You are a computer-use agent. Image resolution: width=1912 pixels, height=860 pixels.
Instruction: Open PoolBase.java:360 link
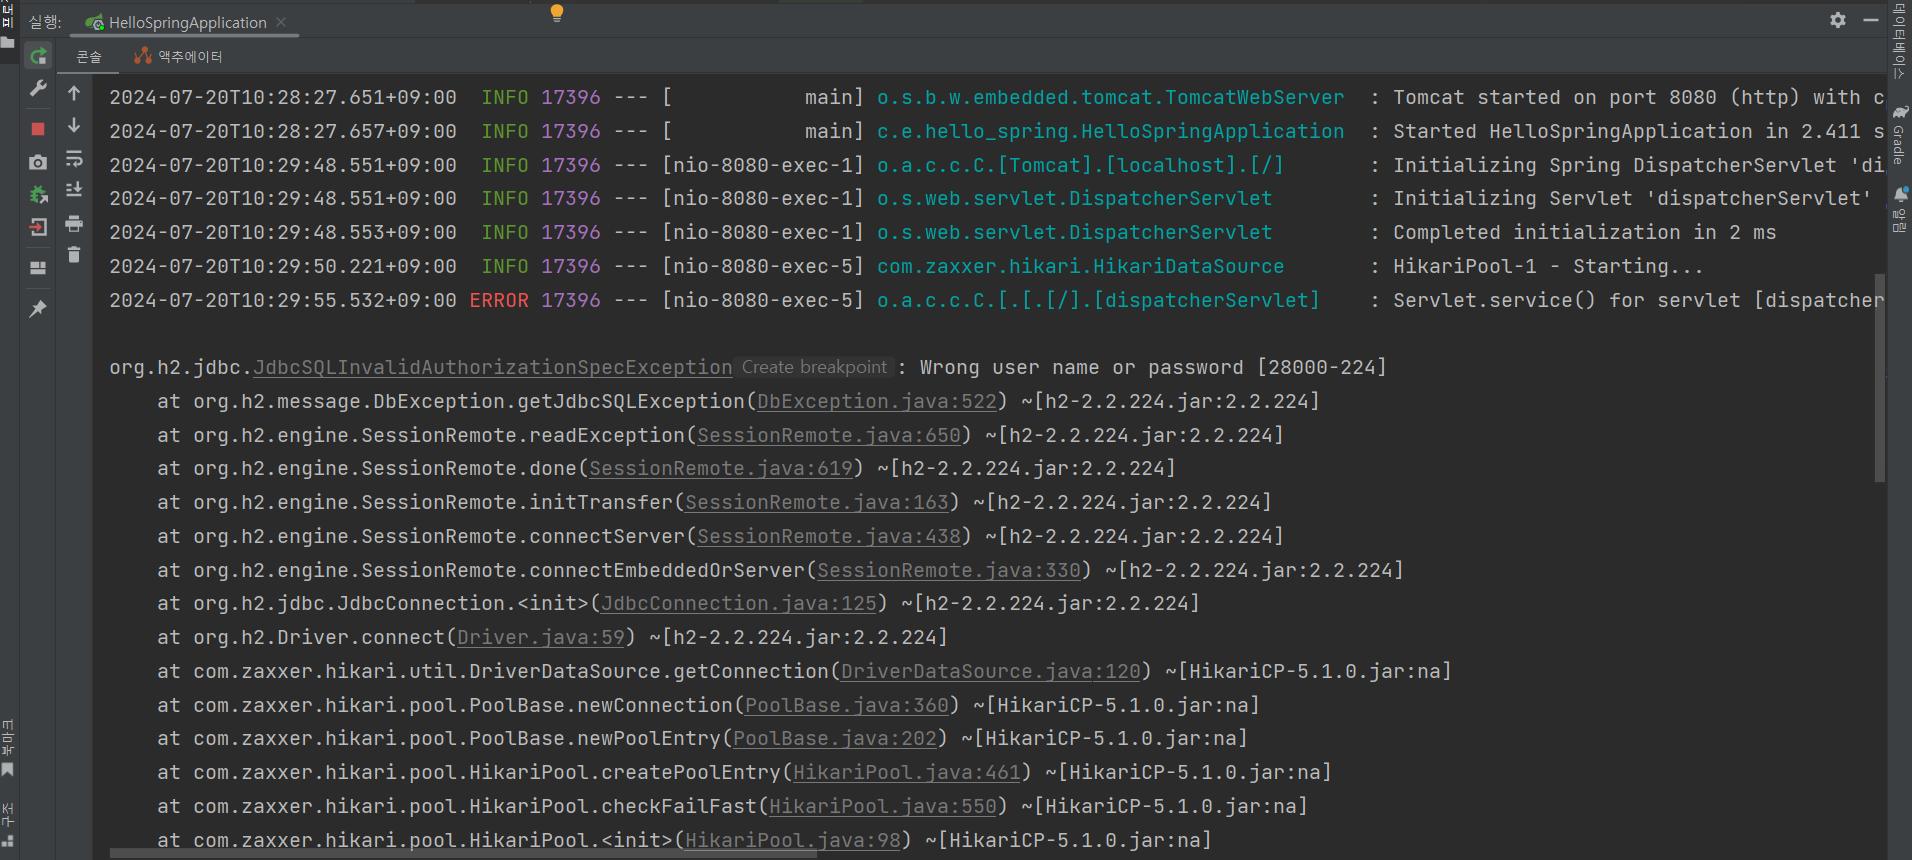click(x=846, y=706)
